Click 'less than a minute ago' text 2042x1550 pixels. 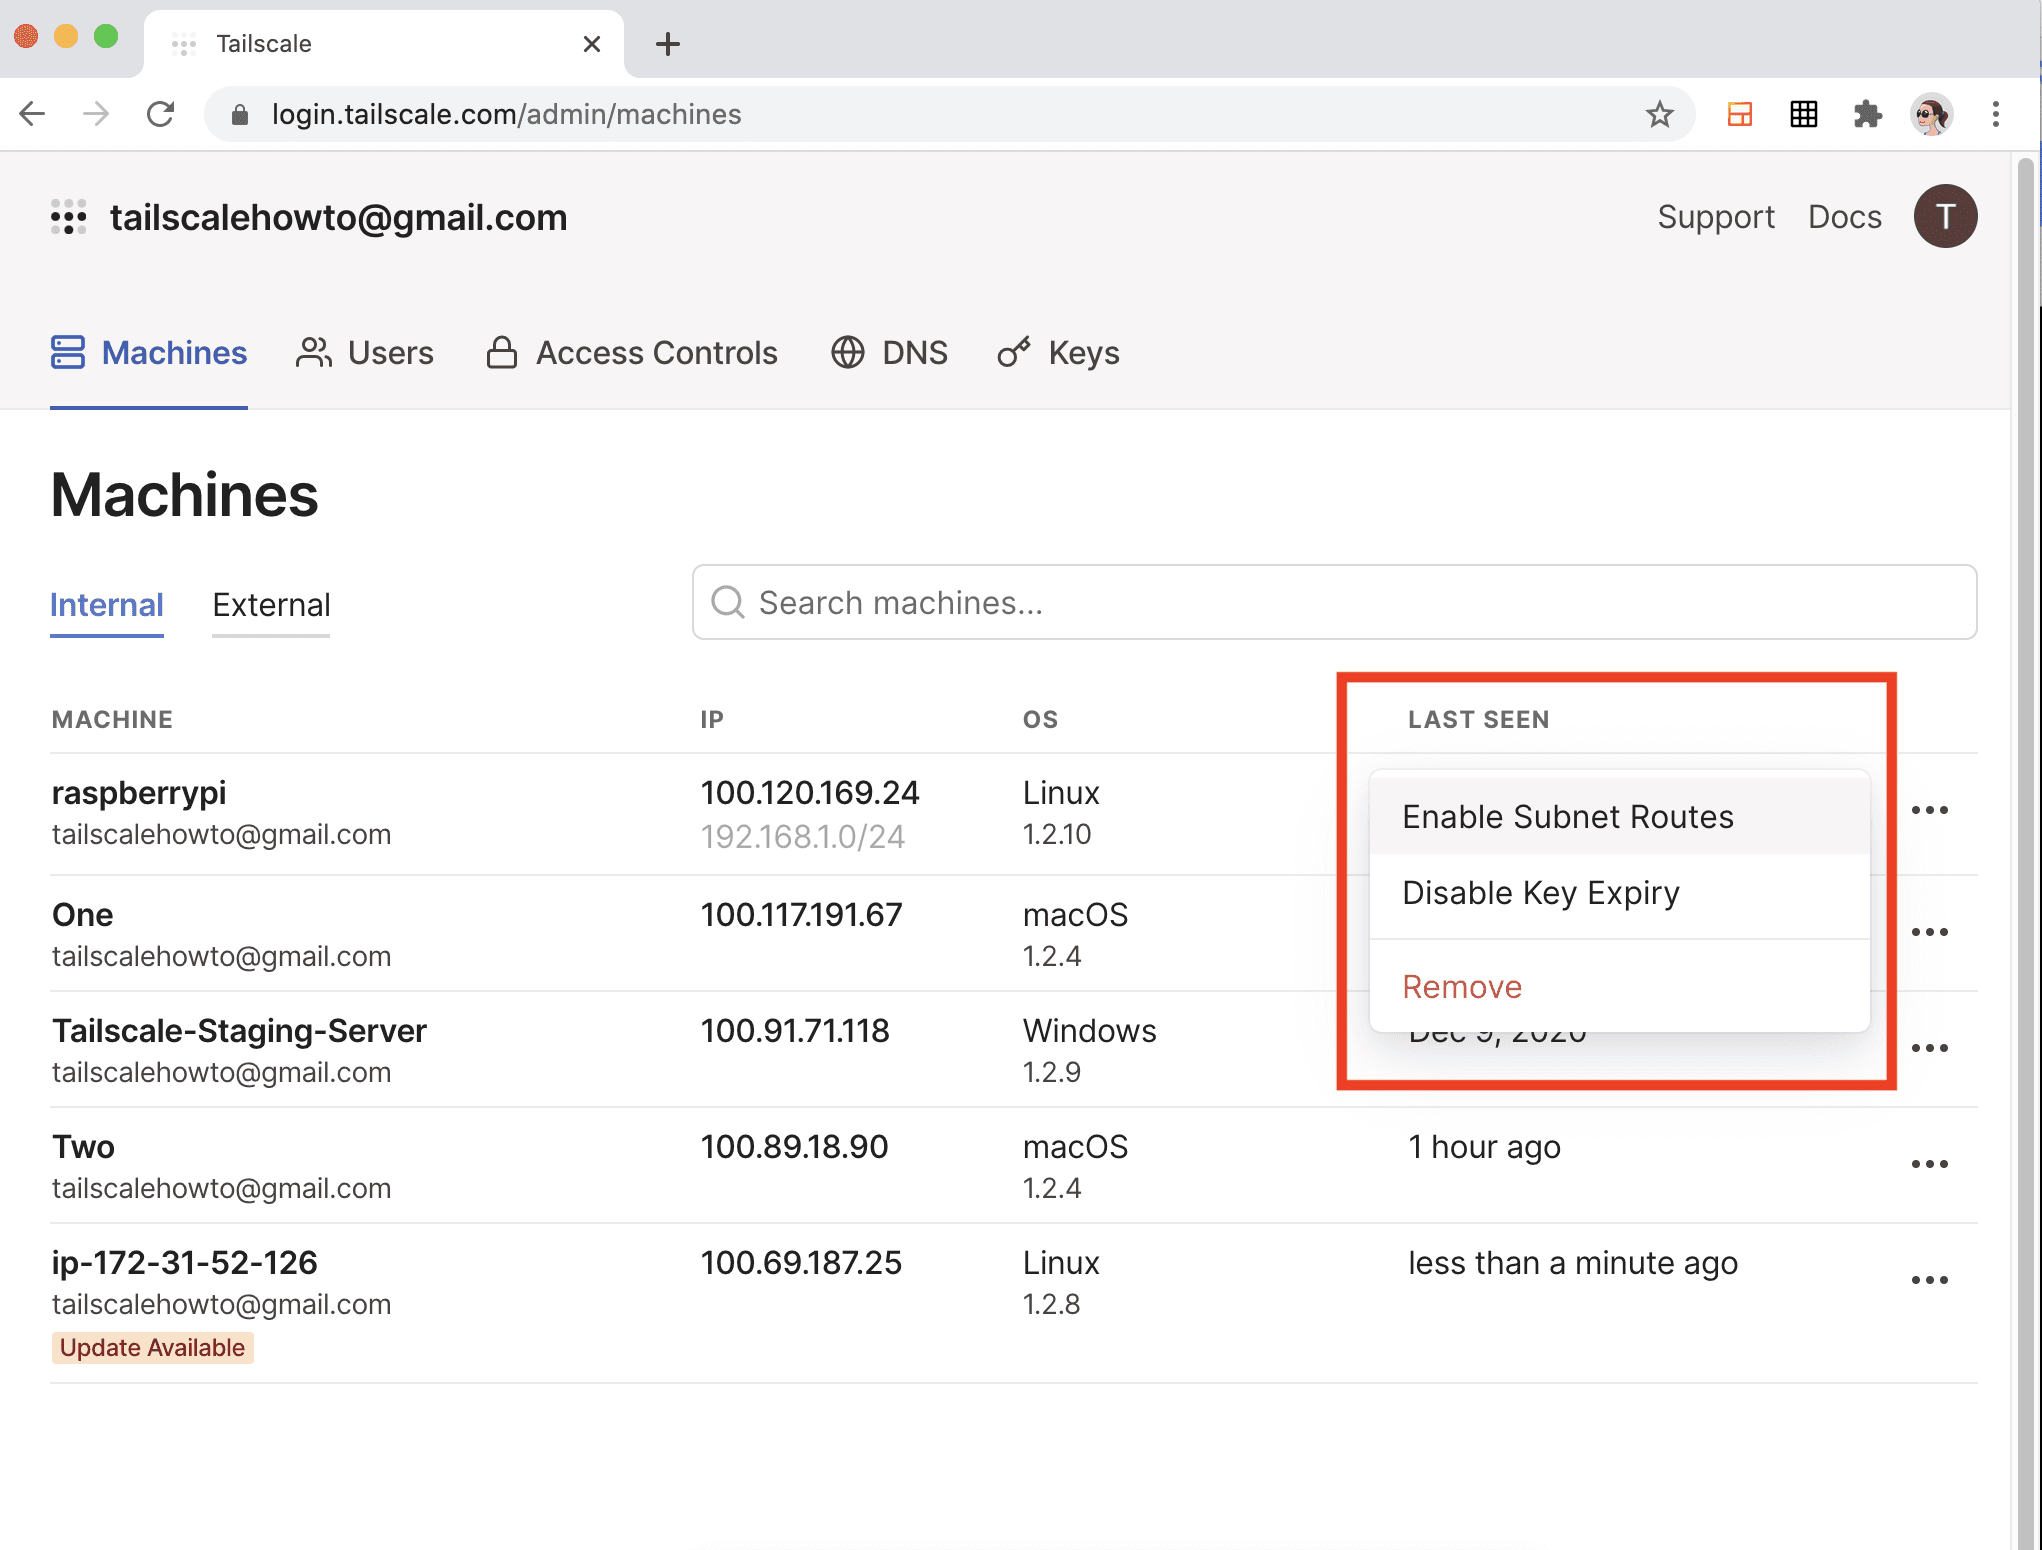click(x=1573, y=1263)
